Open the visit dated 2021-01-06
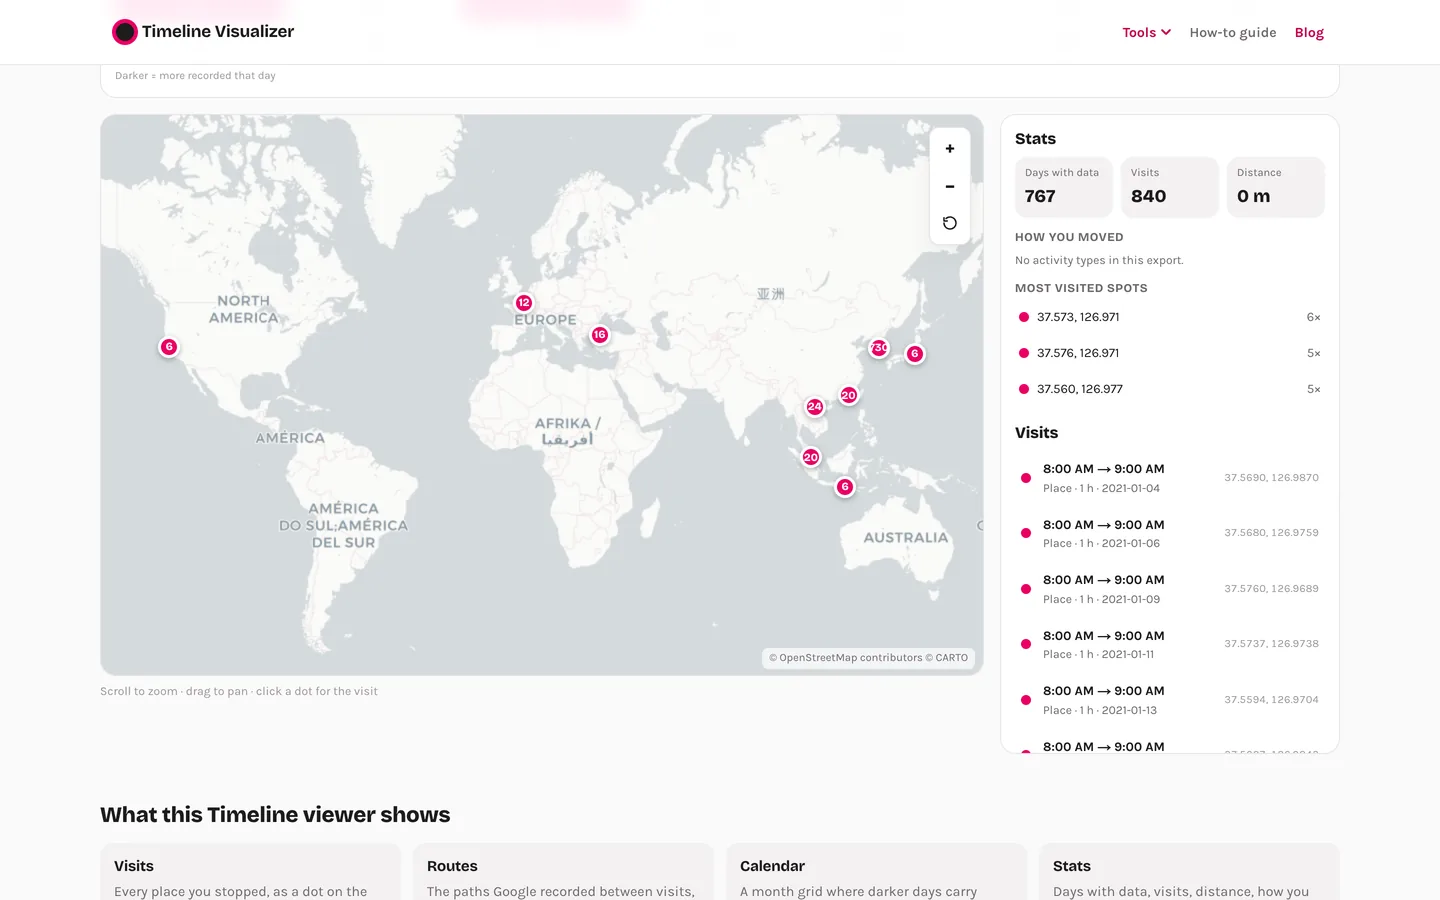 pos(1170,533)
